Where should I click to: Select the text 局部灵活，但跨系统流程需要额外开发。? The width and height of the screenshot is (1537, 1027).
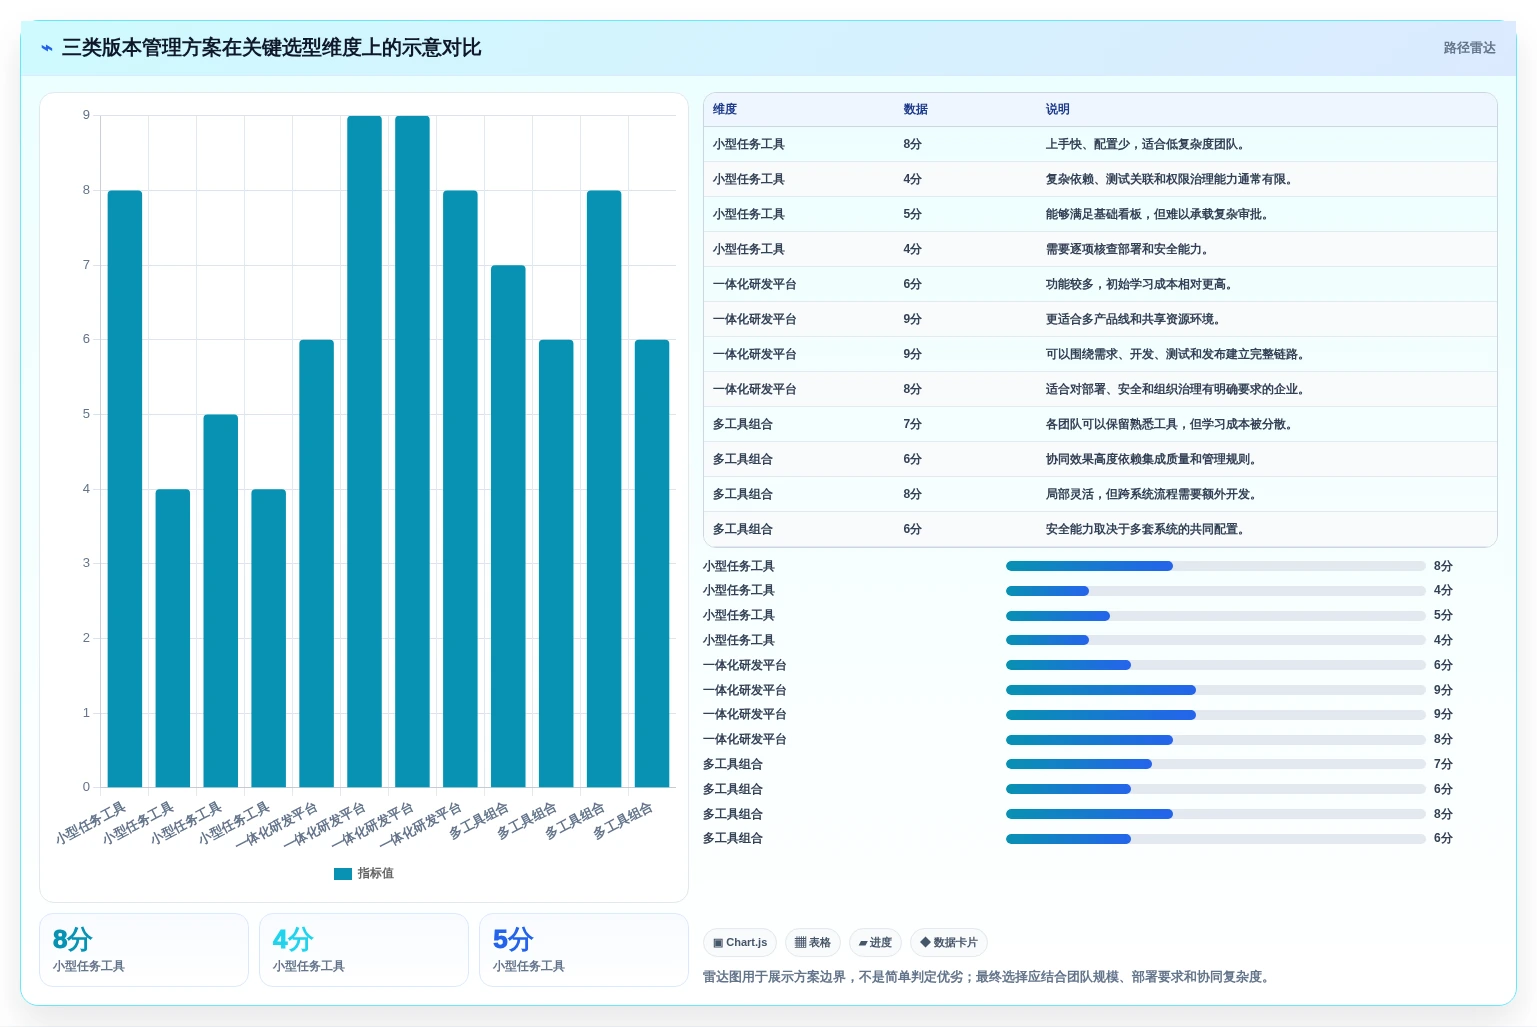(x=1153, y=495)
